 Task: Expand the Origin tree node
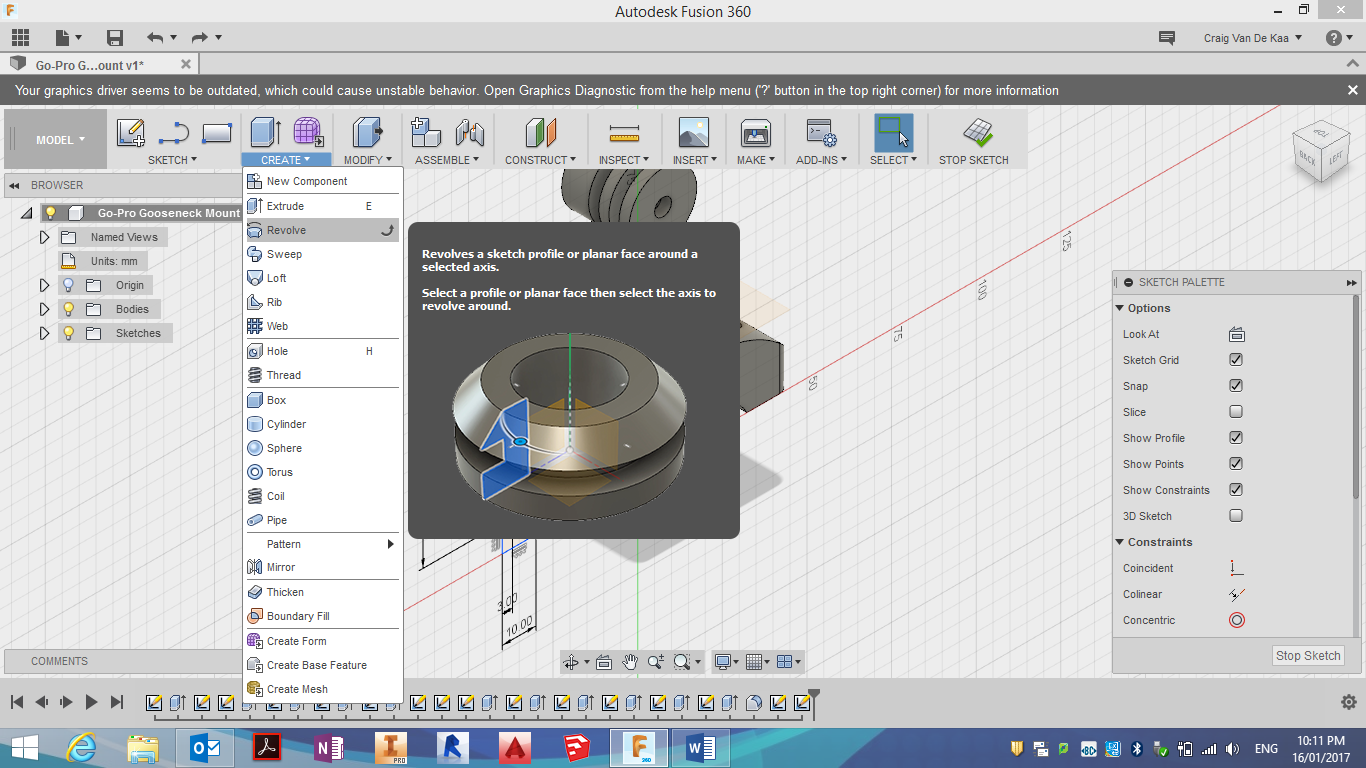(x=44, y=285)
